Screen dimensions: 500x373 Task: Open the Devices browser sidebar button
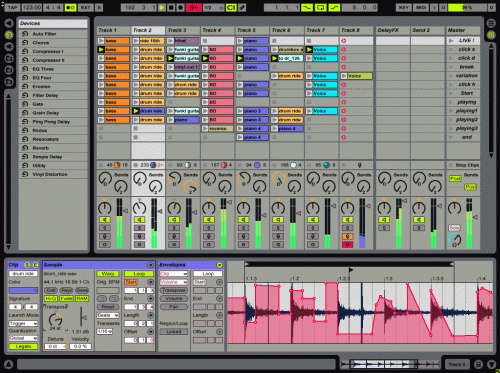click(x=9, y=34)
